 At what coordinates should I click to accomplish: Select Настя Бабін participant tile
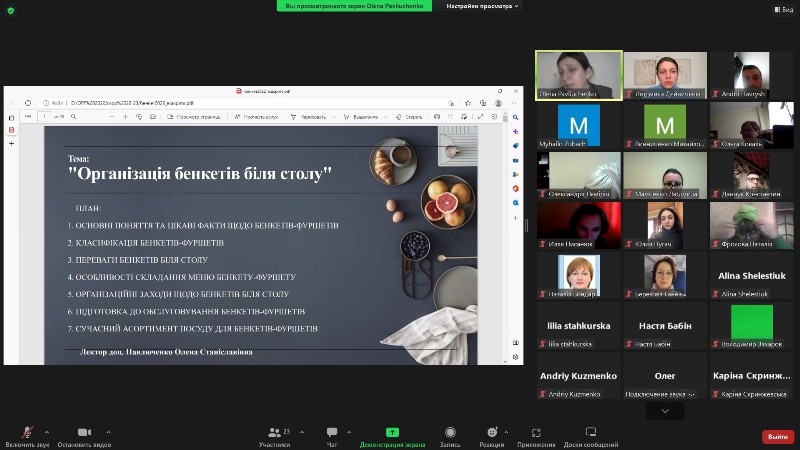coord(665,326)
